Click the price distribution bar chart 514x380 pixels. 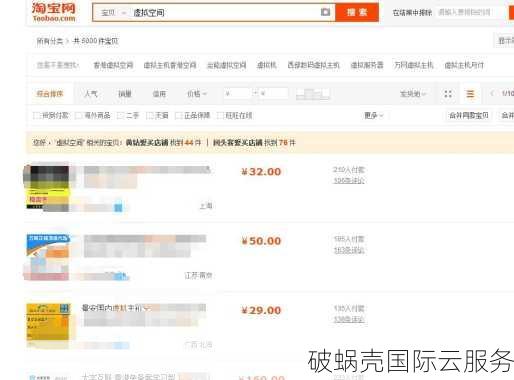coord(313,94)
